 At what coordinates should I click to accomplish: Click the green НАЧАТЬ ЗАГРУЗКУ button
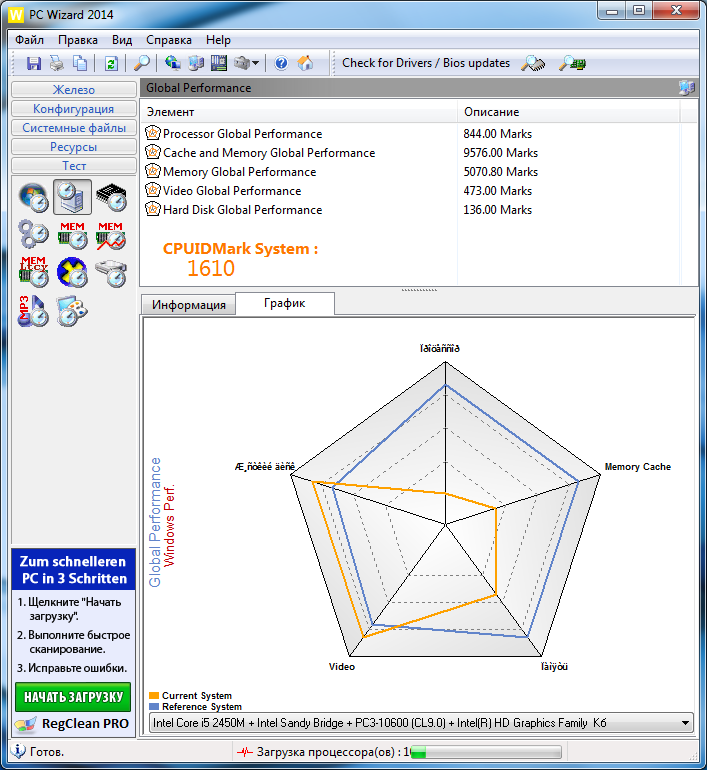point(73,697)
